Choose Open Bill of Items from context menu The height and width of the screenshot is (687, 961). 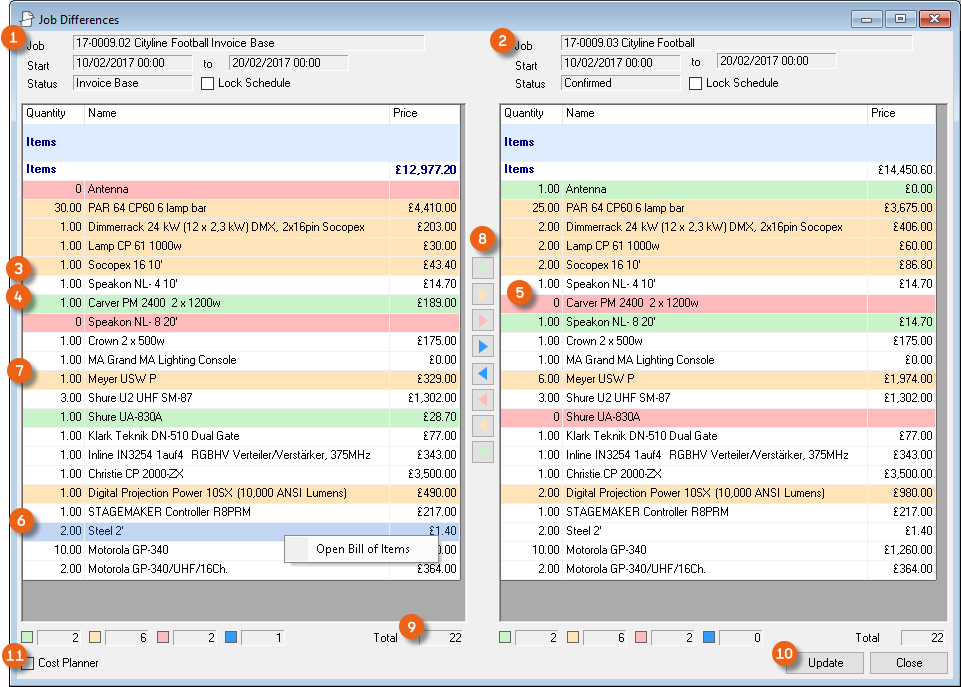362,549
